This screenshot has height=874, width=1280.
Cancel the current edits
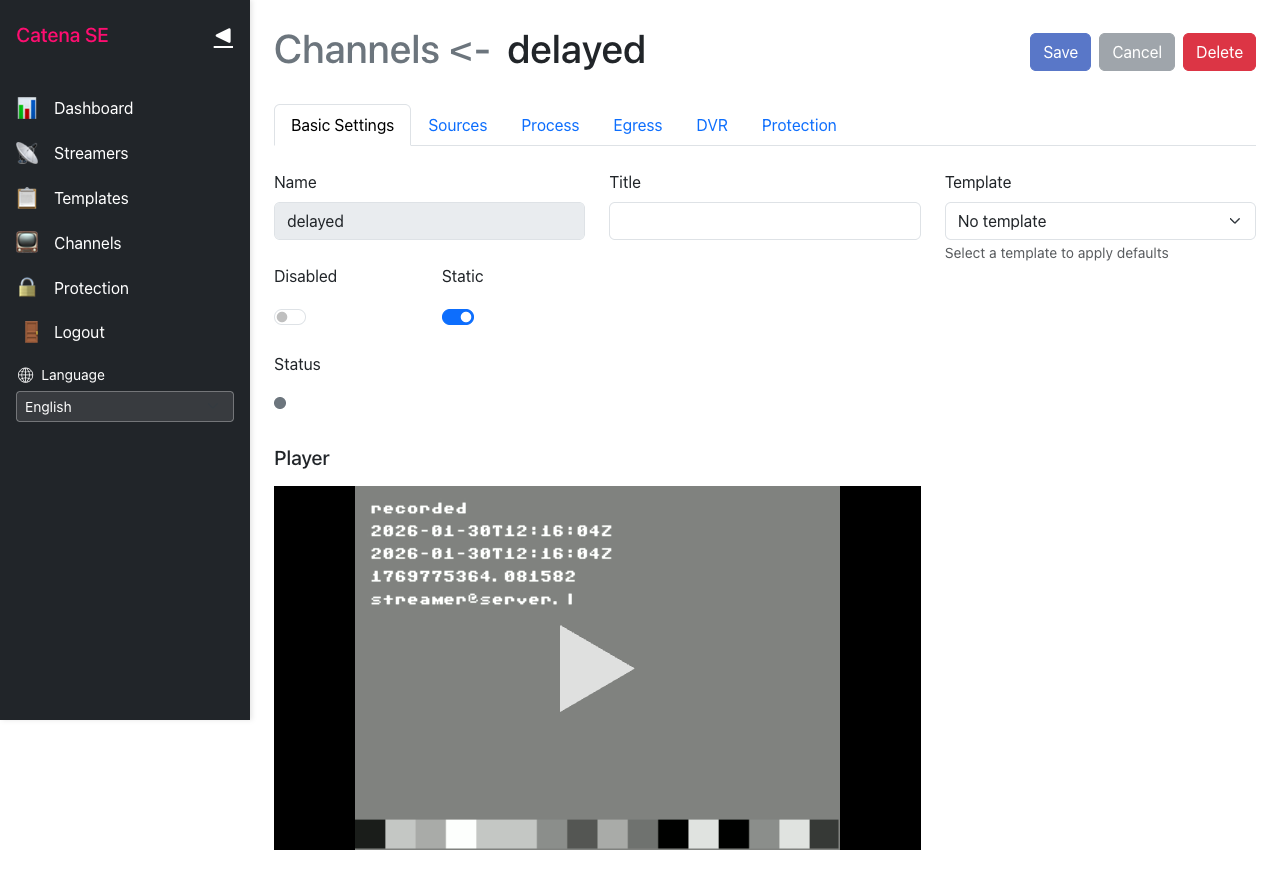point(1136,52)
